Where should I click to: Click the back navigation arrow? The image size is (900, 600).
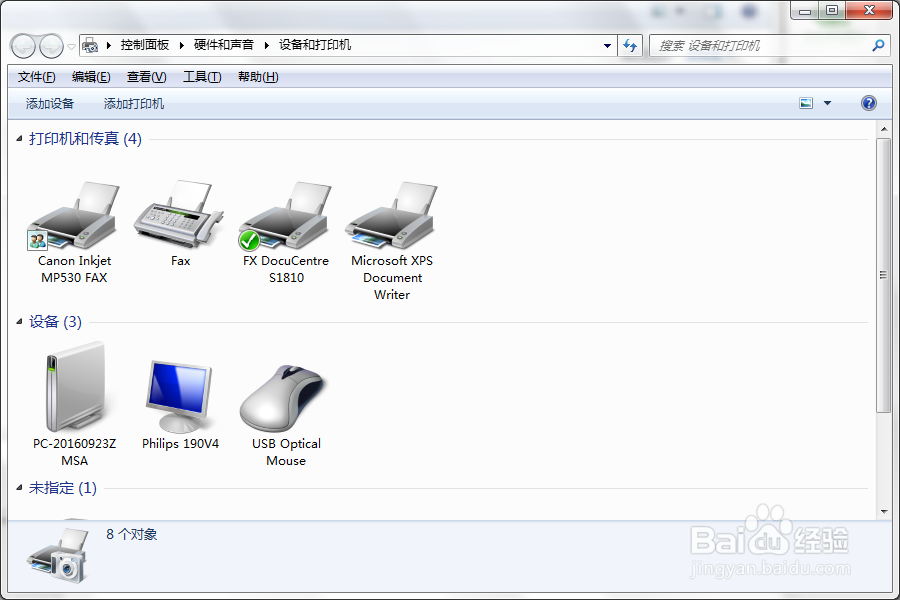tap(24, 46)
